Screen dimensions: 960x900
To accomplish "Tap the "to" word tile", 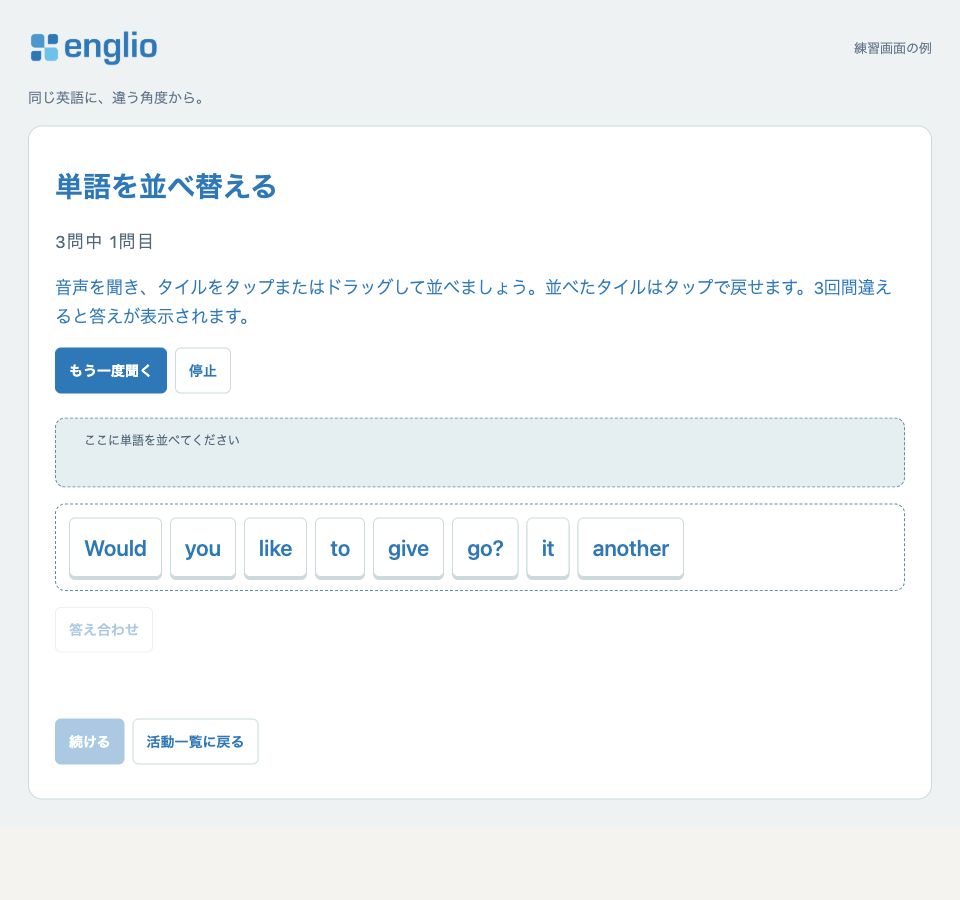I will pyautogui.click(x=340, y=548).
